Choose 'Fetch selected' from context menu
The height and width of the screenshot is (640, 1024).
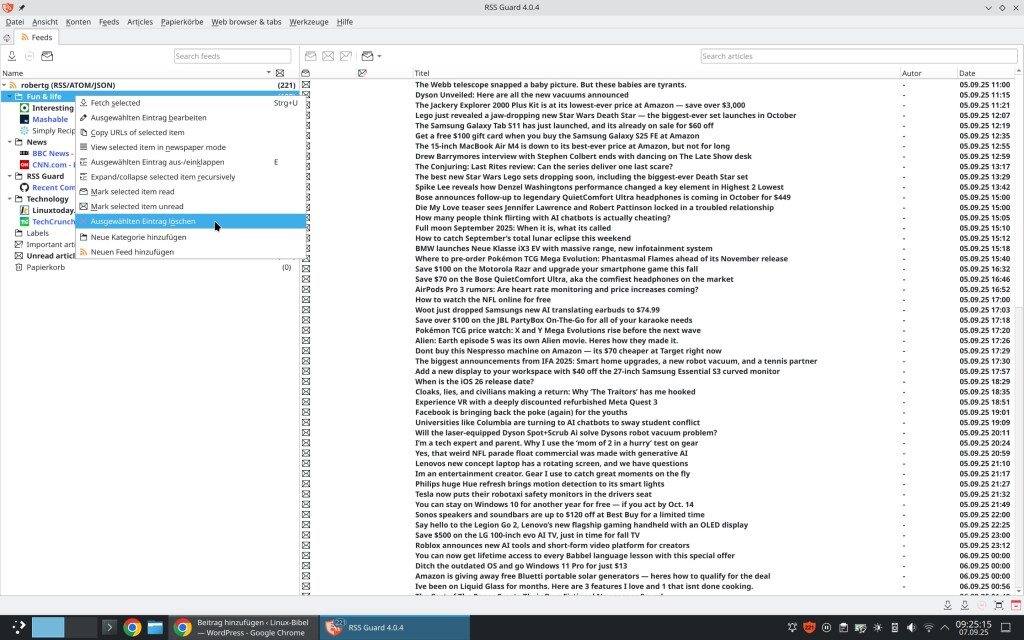[x=191, y=103]
